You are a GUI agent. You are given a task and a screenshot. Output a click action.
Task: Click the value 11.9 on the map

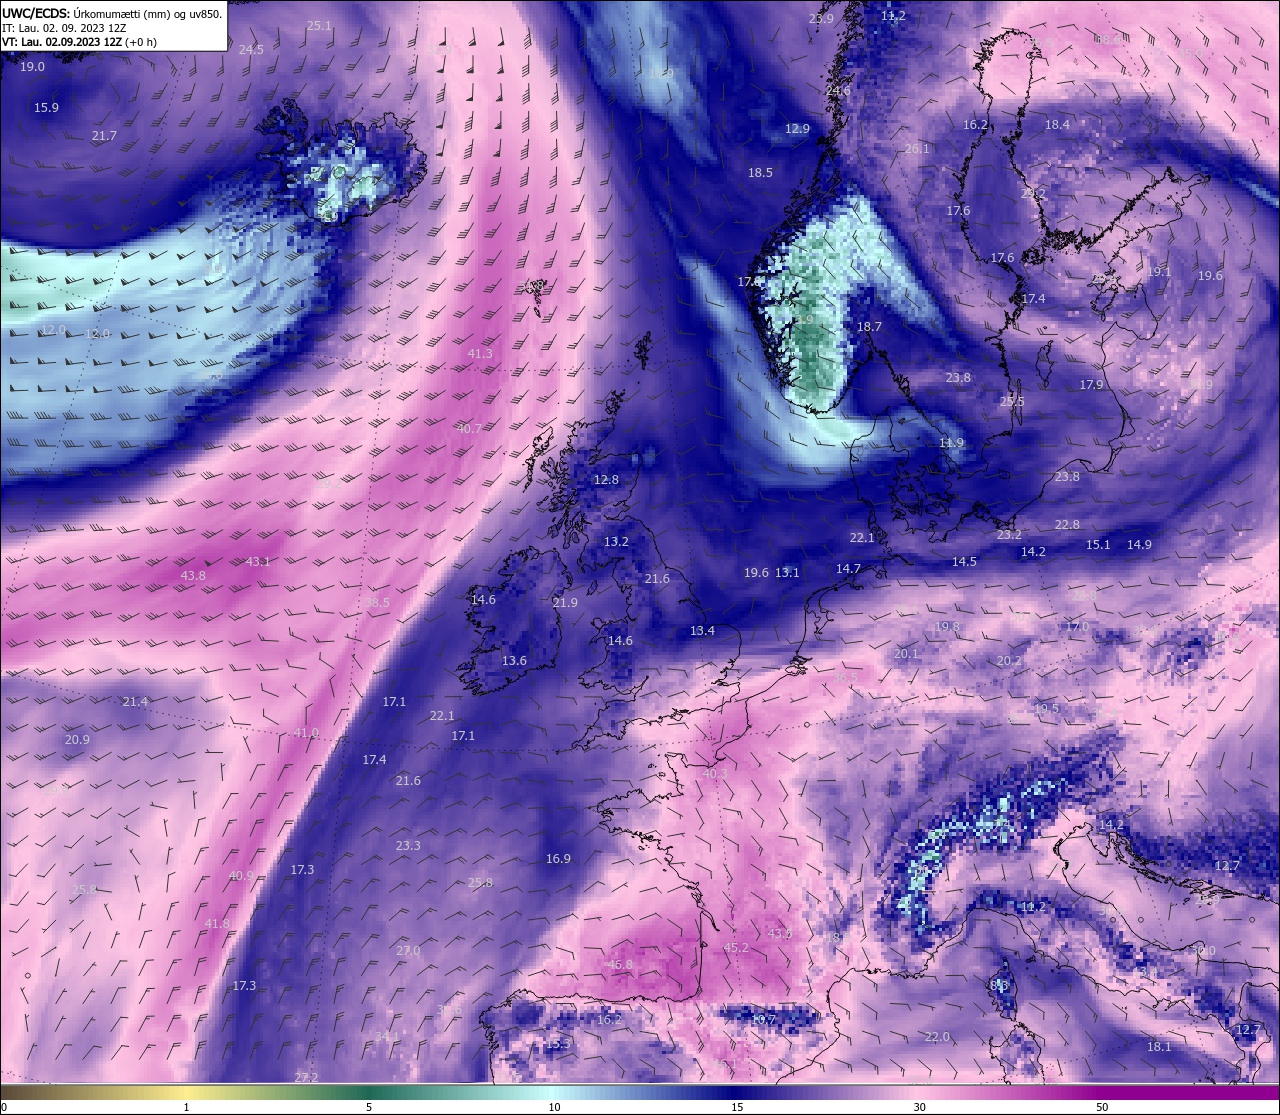[951, 443]
